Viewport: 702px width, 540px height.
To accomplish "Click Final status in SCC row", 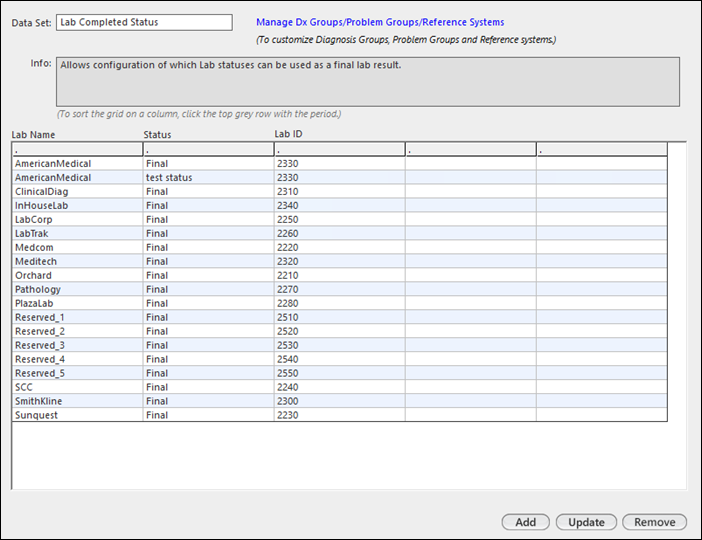I will [208, 387].
